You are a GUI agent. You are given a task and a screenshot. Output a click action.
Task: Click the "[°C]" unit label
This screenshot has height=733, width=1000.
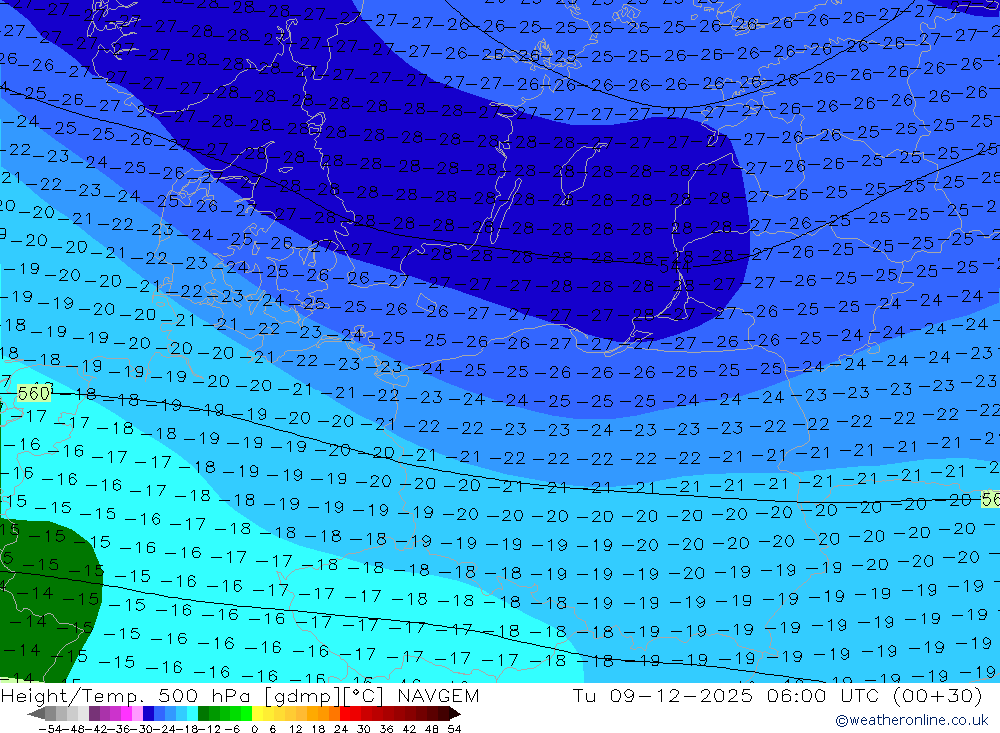364,696
